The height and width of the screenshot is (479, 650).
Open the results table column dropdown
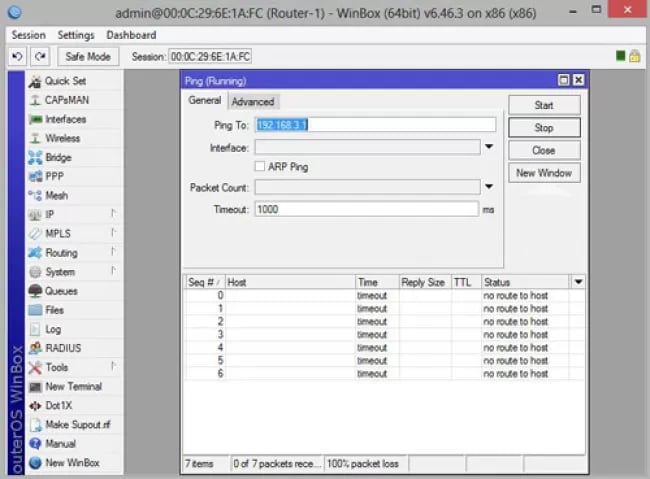[578, 283]
